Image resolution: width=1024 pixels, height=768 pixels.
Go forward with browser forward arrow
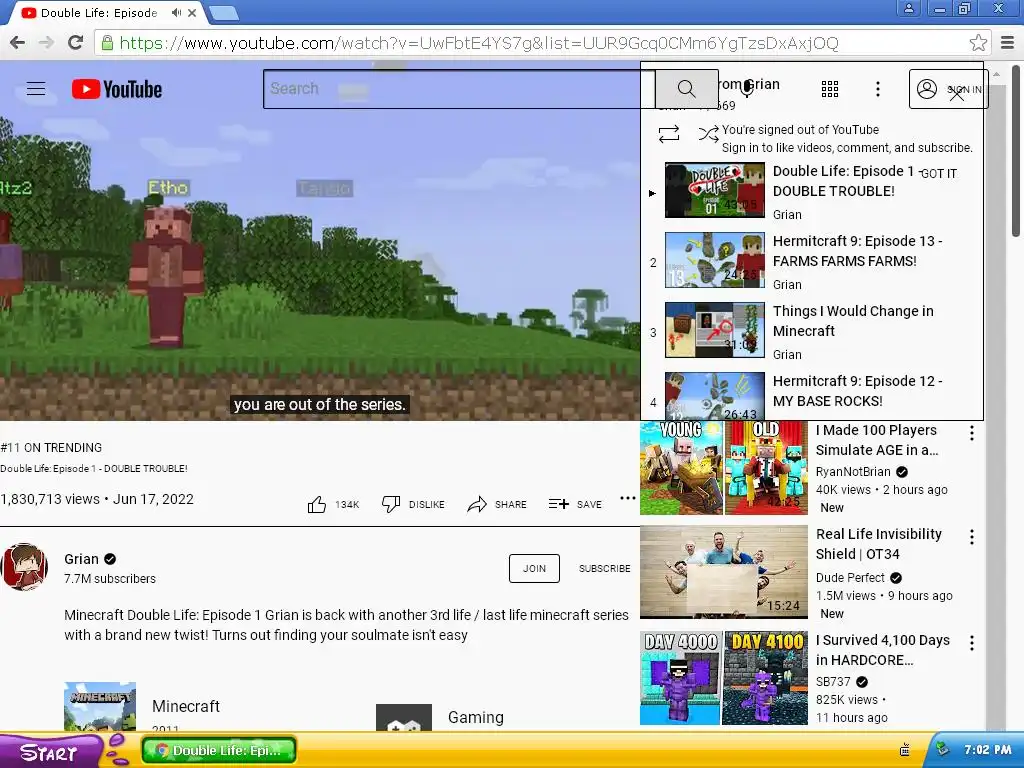(x=46, y=43)
